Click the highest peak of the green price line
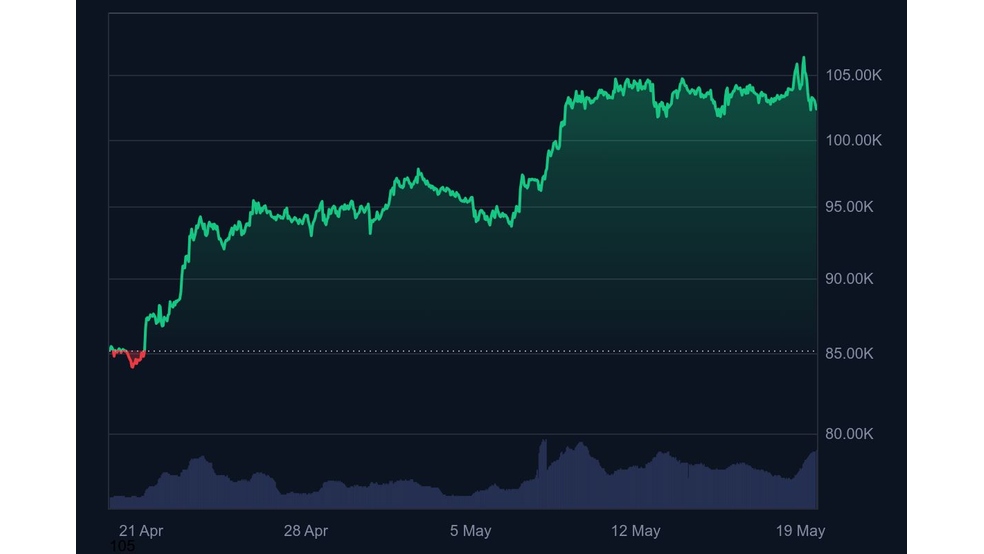The width and height of the screenshot is (984, 554). (x=803, y=58)
